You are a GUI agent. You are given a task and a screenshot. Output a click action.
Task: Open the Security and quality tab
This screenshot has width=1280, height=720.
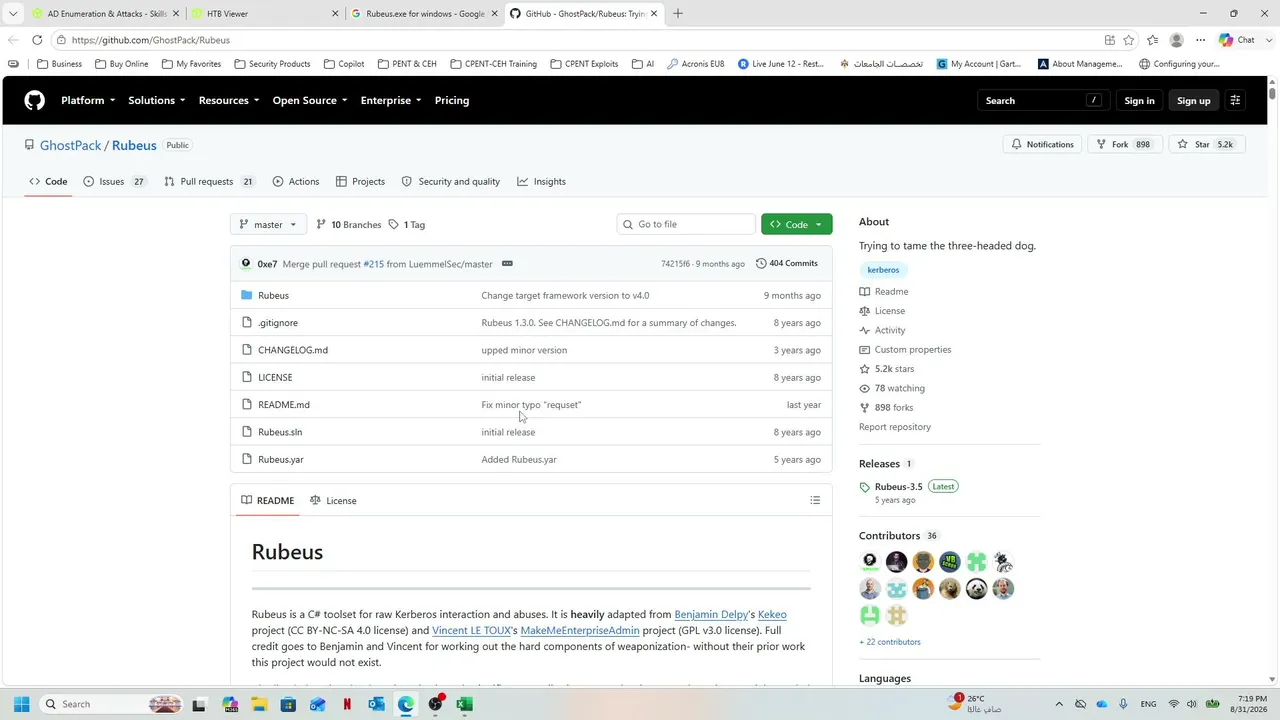(451, 182)
